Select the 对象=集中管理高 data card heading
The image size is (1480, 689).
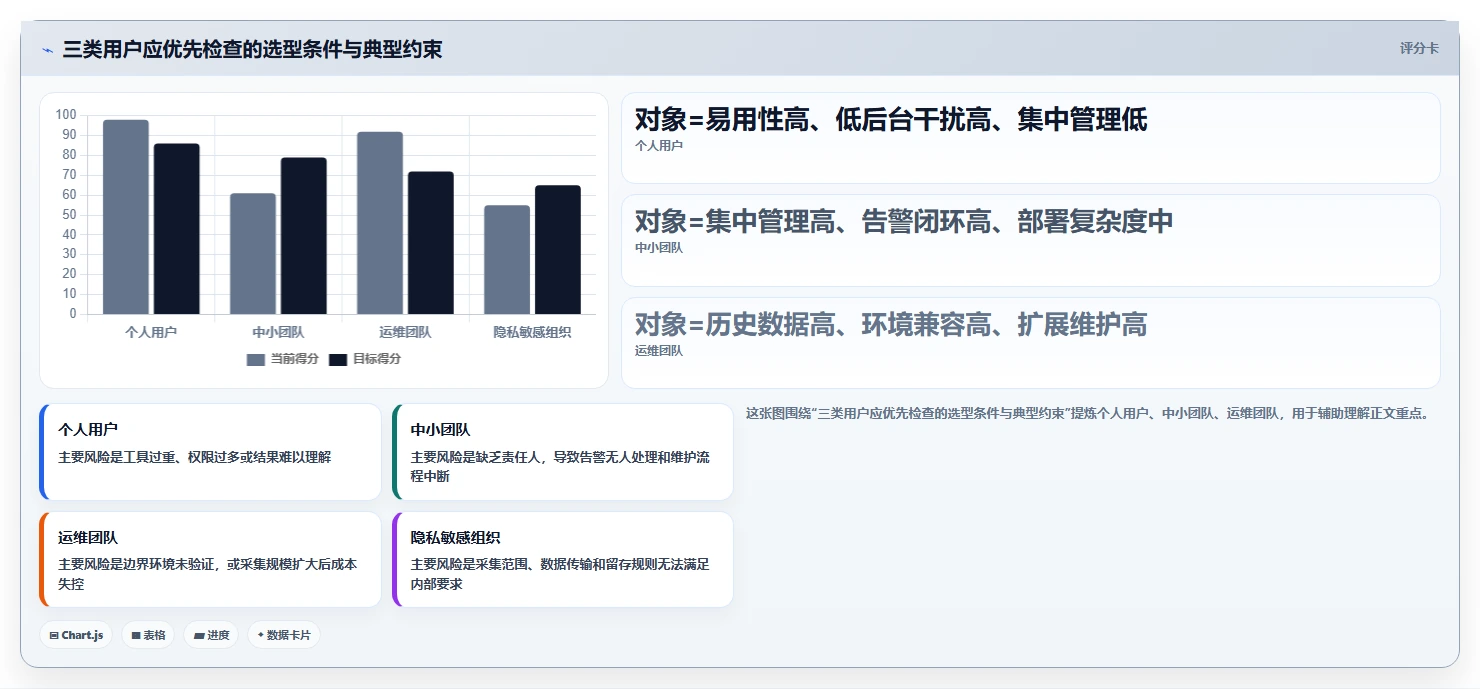(904, 221)
